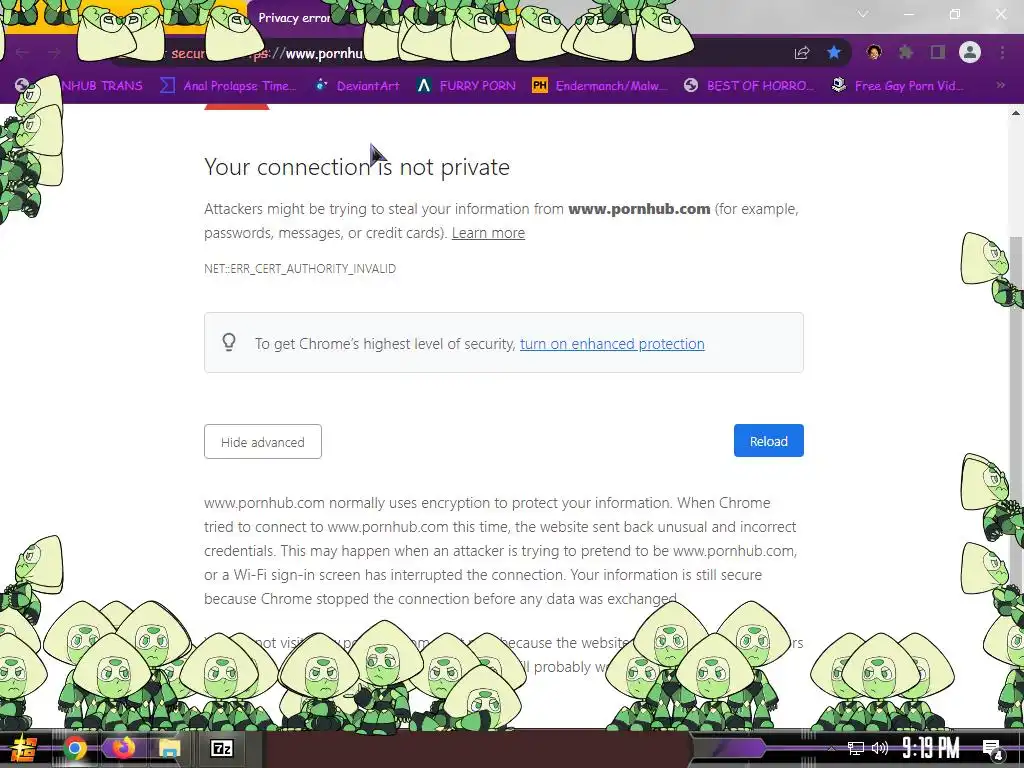Open the Endermanch/Malw bookmark
This screenshot has height=768, width=1024.
[600, 86]
